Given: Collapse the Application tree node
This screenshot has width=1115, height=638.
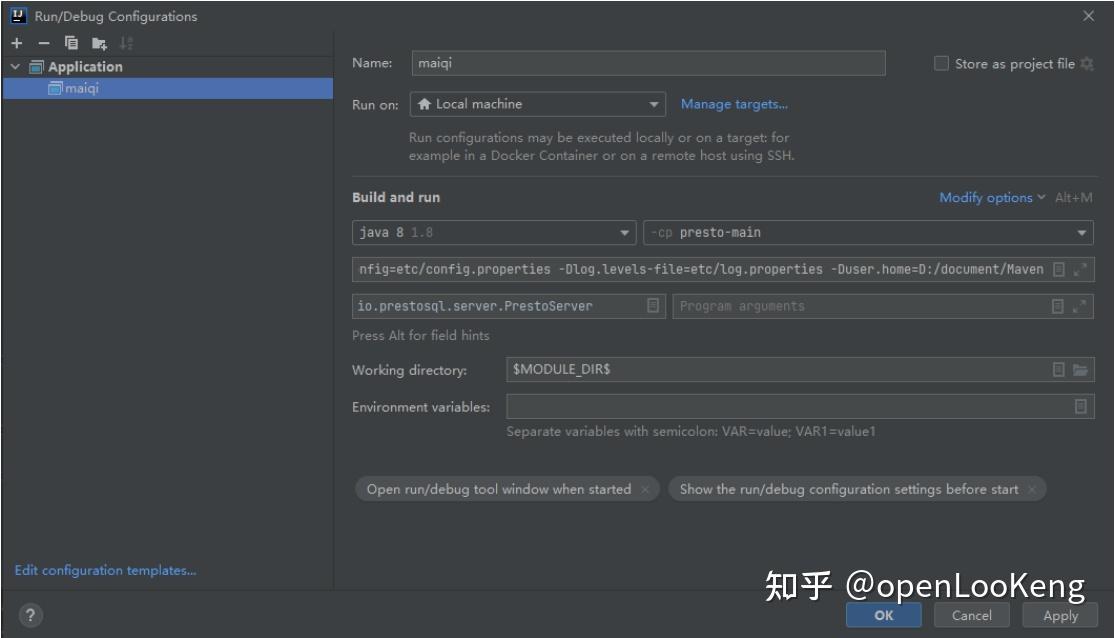Looking at the screenshot, I should [14, 66].
